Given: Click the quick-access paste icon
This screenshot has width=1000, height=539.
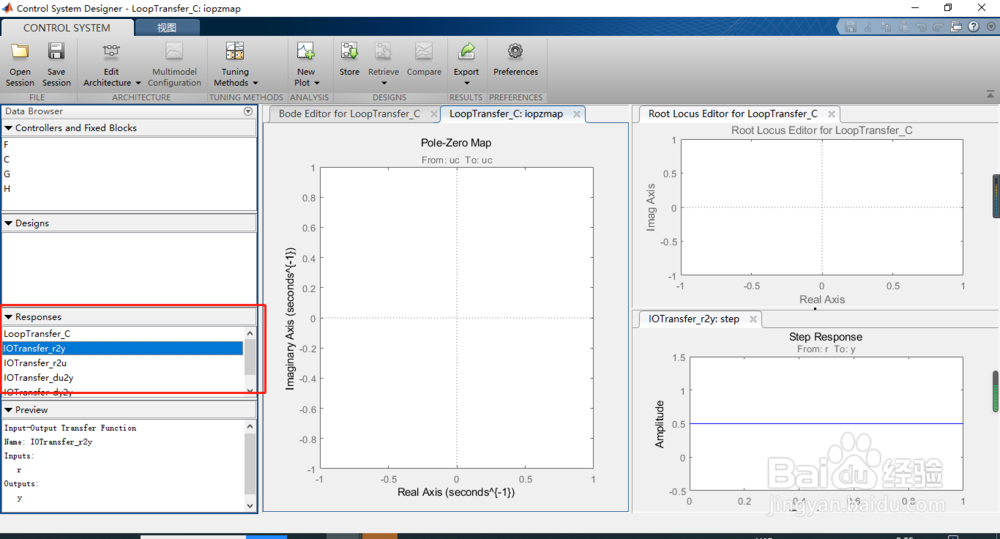Looking at the screenshot, I should point(903,27).
